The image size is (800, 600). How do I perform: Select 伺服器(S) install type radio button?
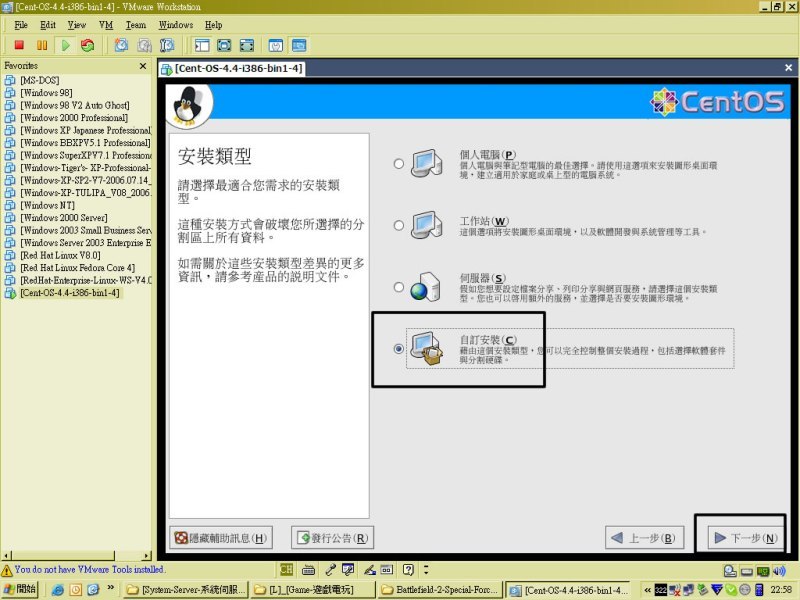pos(399,287)
